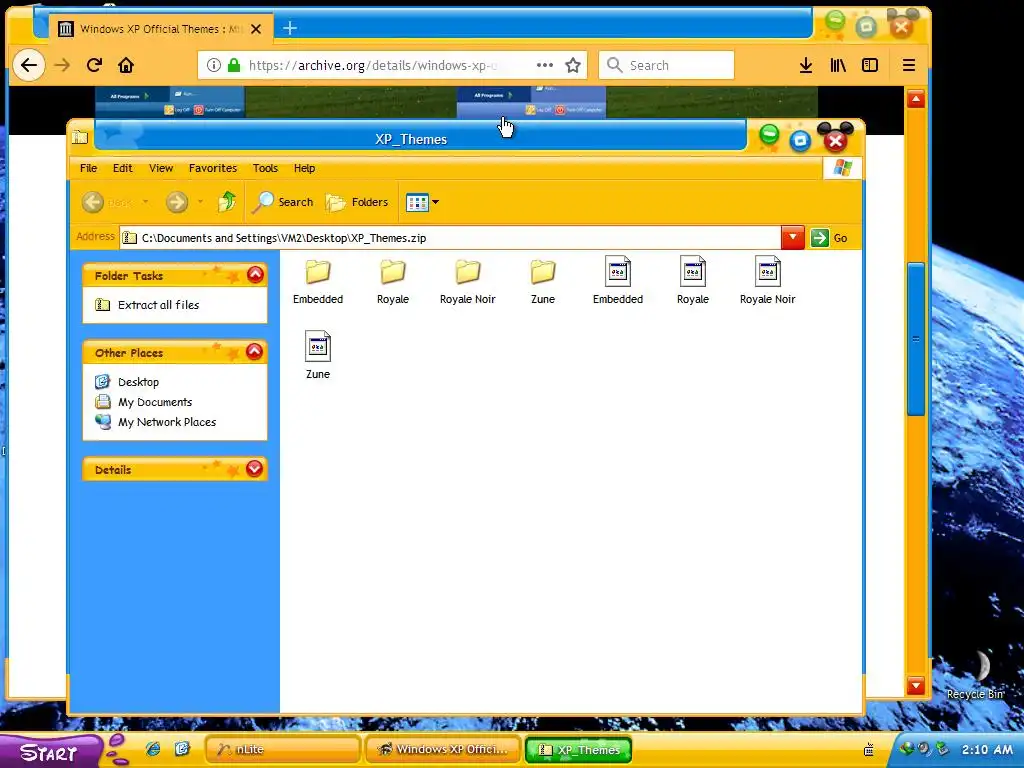Switch to nLite taskbar button
1024x768 pixels.
(283, 749)
